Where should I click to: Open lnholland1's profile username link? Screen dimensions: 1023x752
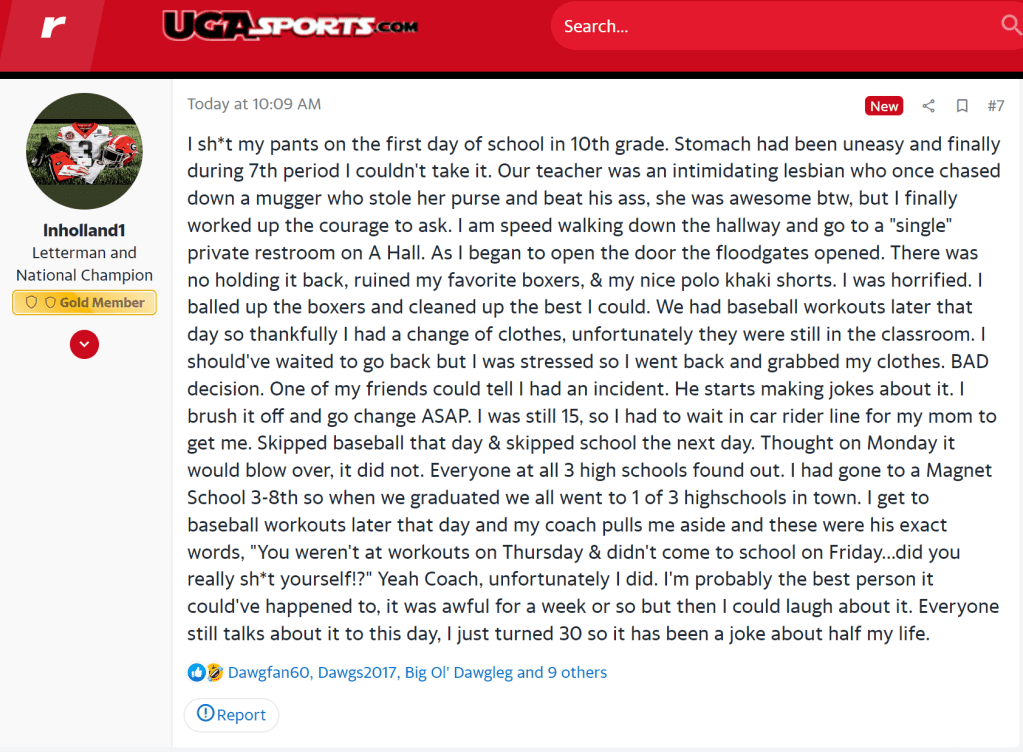coord(84,230)
